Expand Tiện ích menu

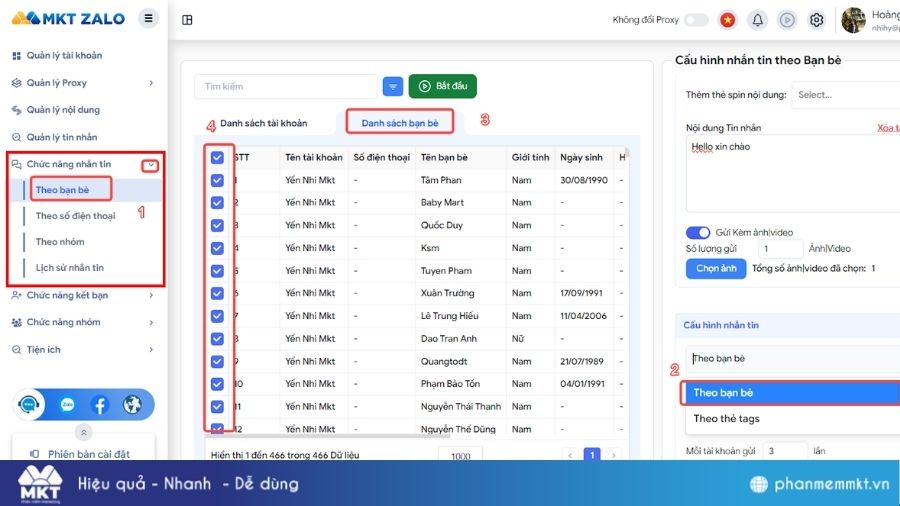pos(83,349)
